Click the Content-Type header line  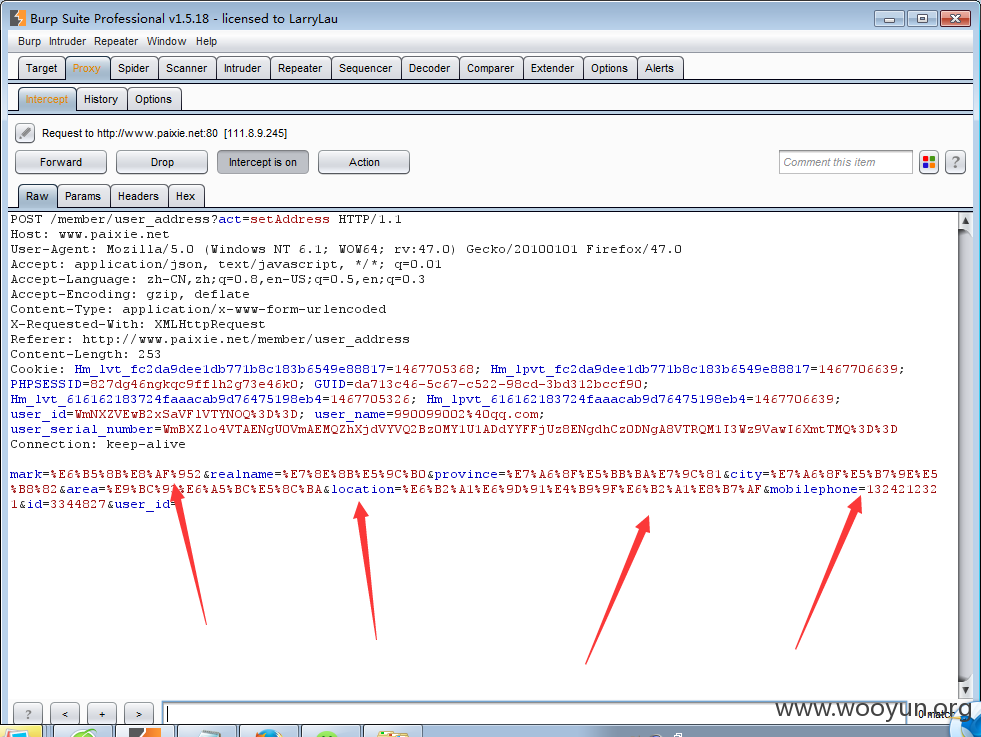198,310
